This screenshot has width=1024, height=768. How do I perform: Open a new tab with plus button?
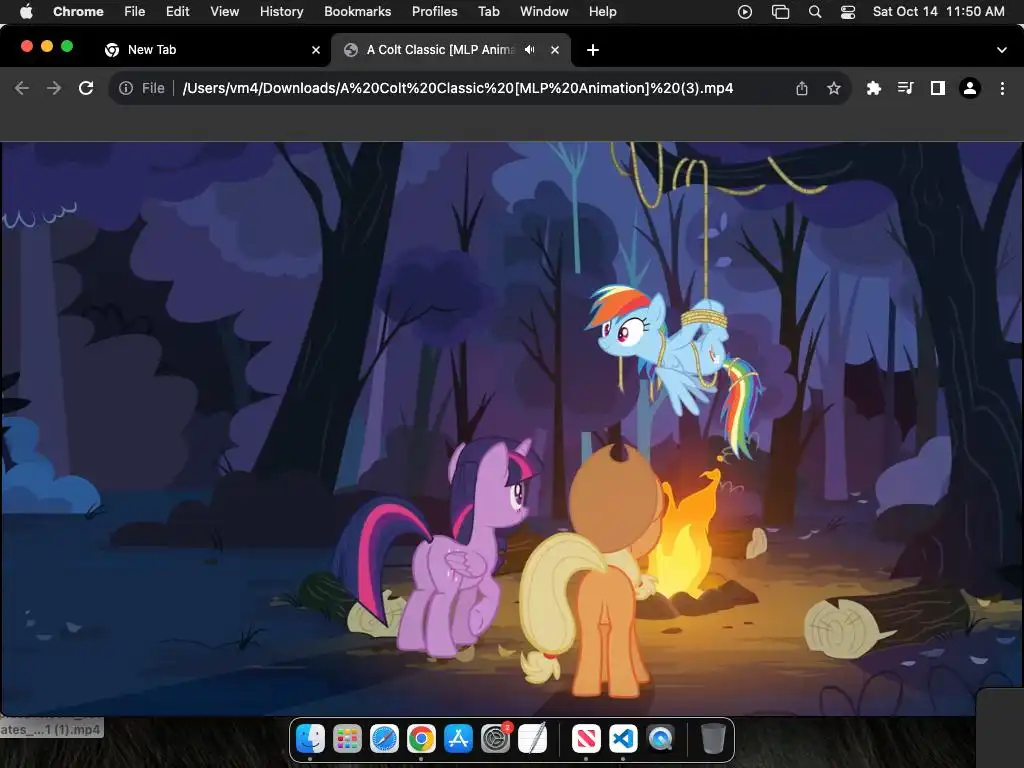pos(592,50)
